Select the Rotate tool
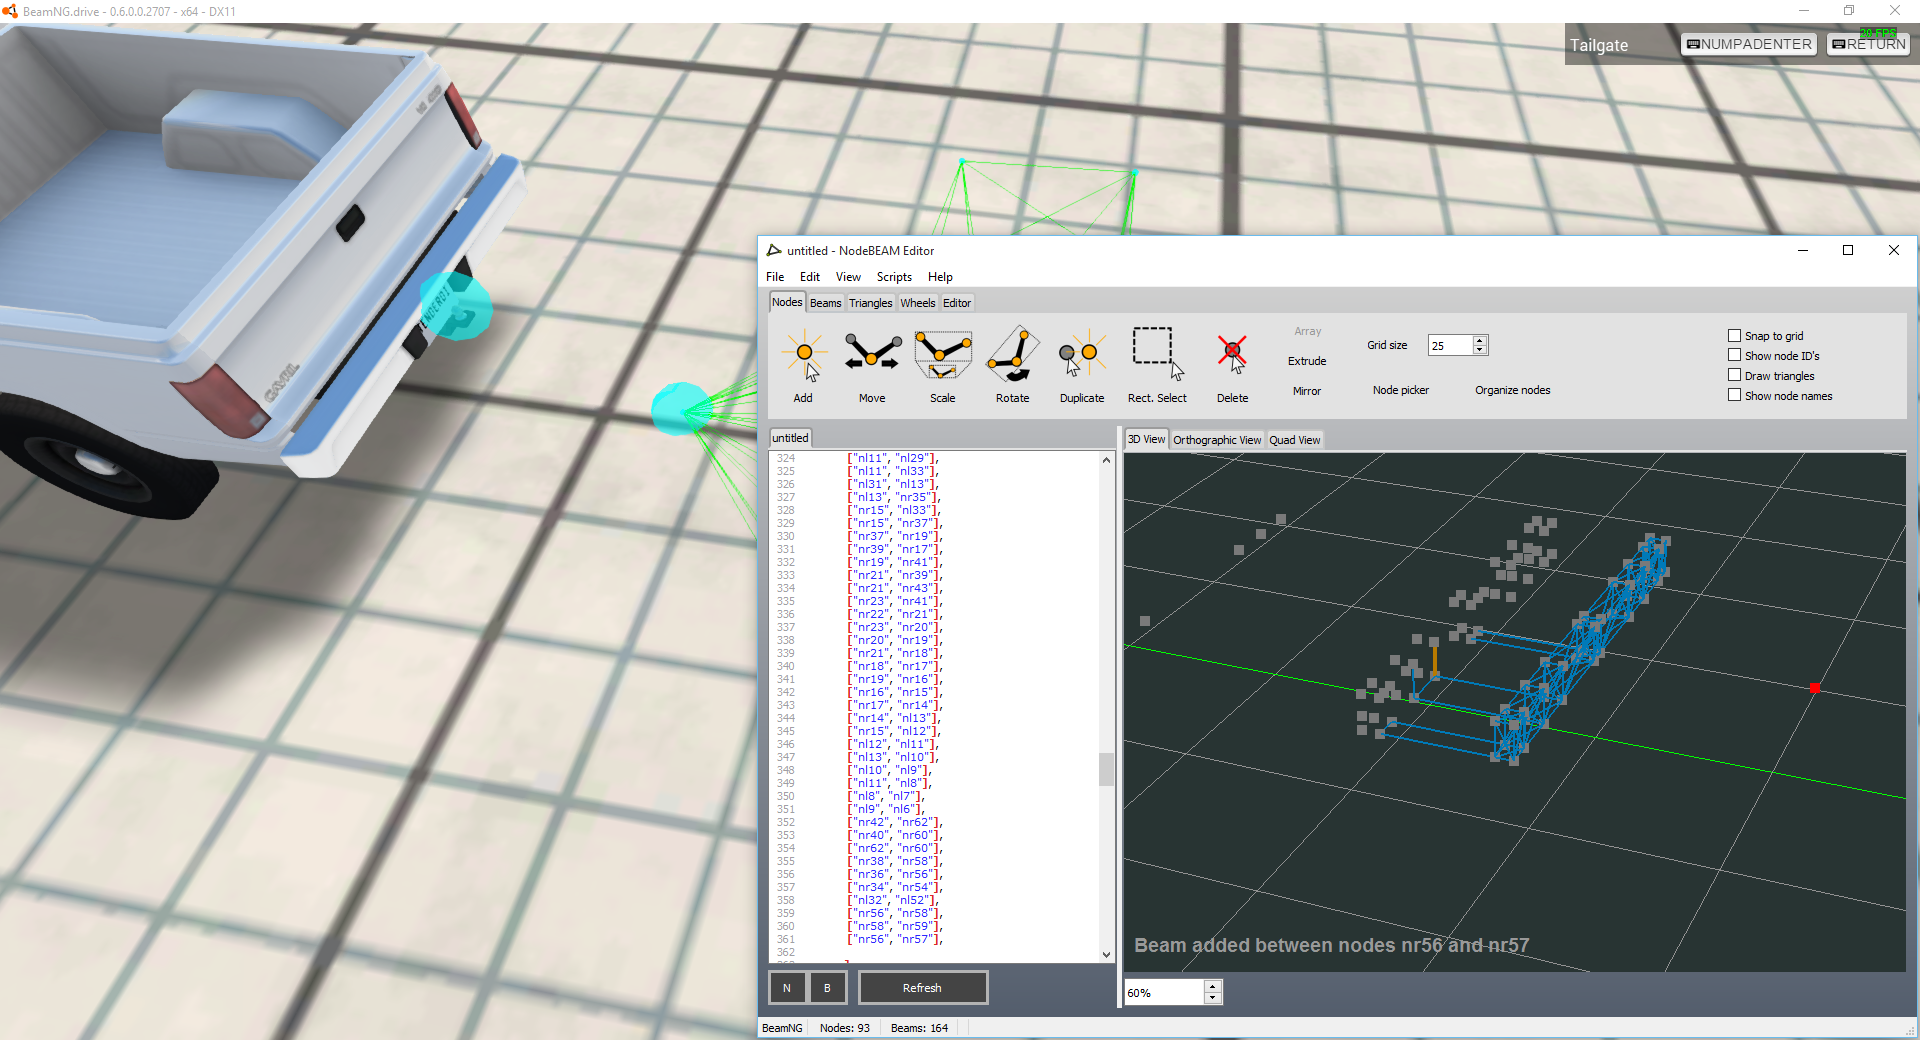This screenshot has width=1920, height=1040. (1013, 364)
